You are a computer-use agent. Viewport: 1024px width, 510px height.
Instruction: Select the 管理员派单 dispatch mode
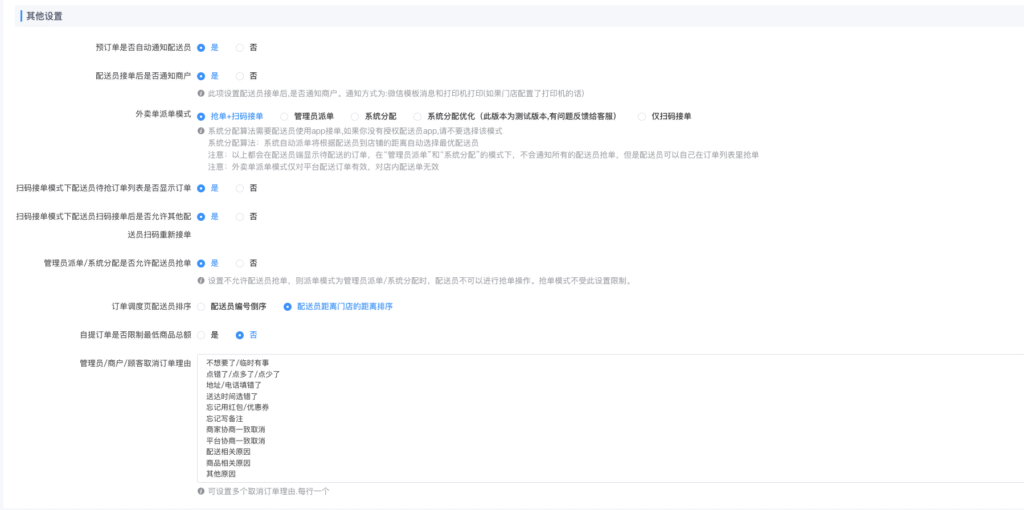coord(284,116)
